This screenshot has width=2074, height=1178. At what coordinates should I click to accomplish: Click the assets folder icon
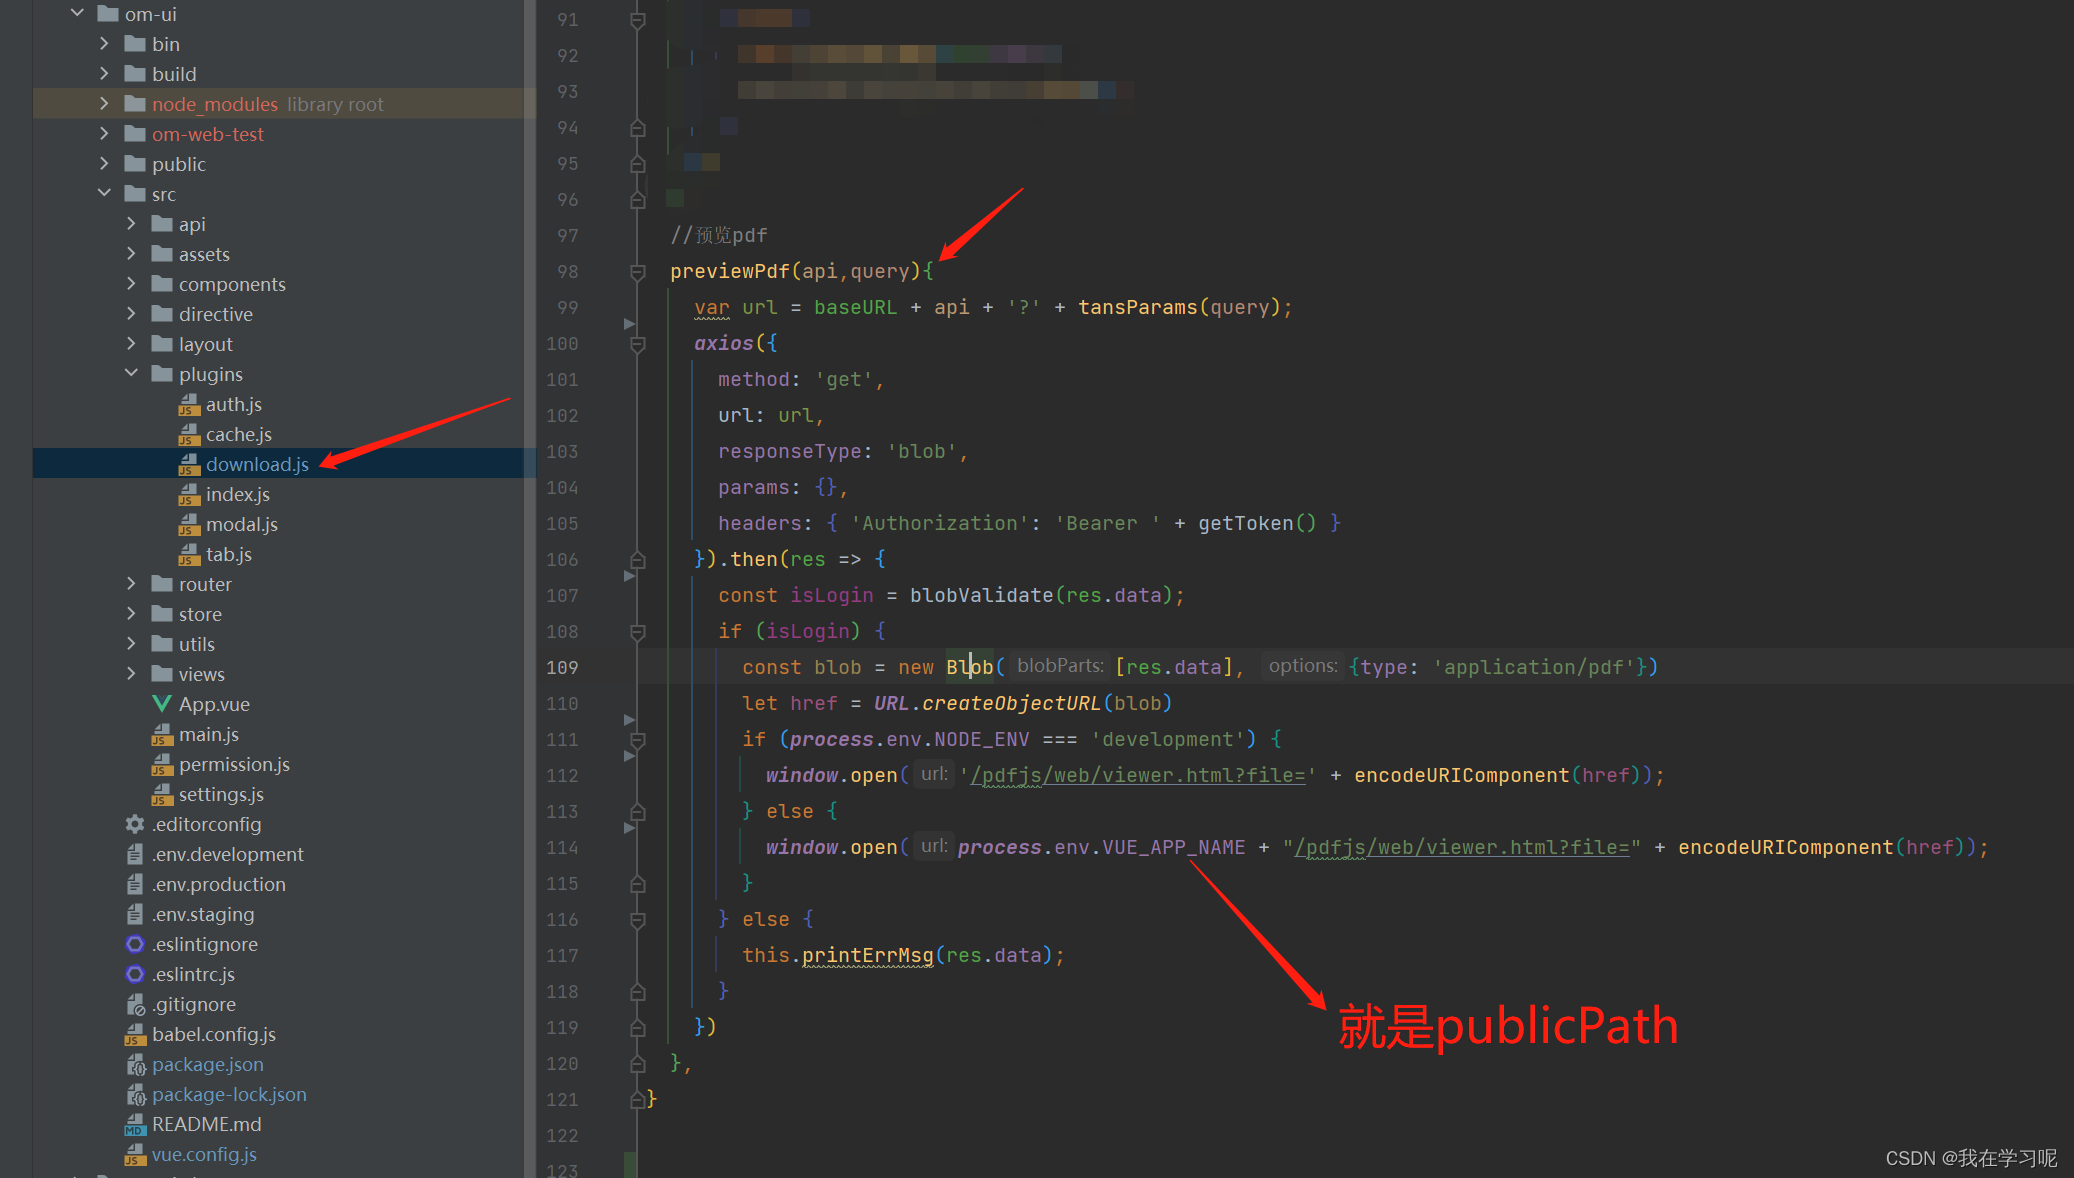click(162, 253)
